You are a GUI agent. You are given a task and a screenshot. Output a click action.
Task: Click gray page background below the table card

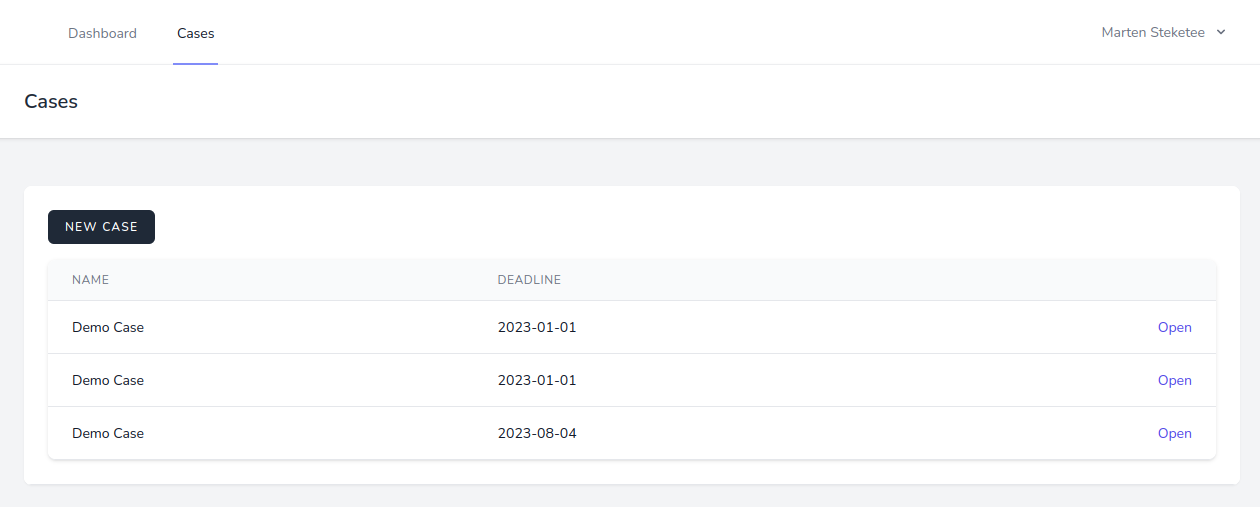point(630,496)
